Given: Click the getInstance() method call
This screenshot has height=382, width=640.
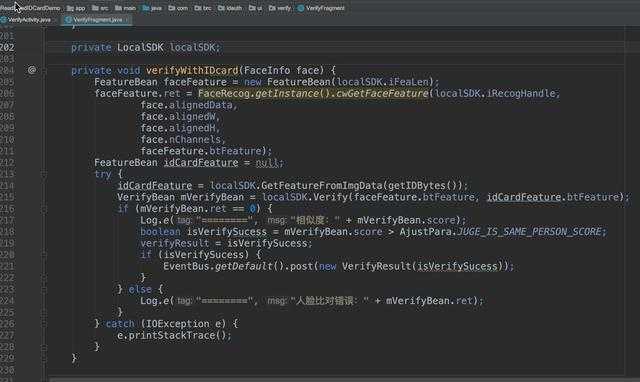Looking at the screenshot, I should [x=293, y=93].
